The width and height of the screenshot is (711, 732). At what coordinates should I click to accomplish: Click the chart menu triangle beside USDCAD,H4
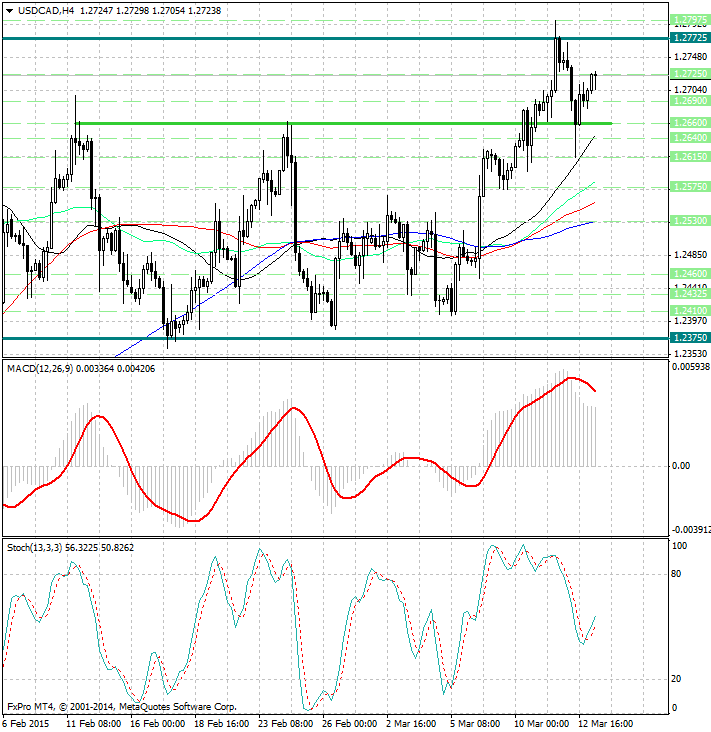point(9,11)
